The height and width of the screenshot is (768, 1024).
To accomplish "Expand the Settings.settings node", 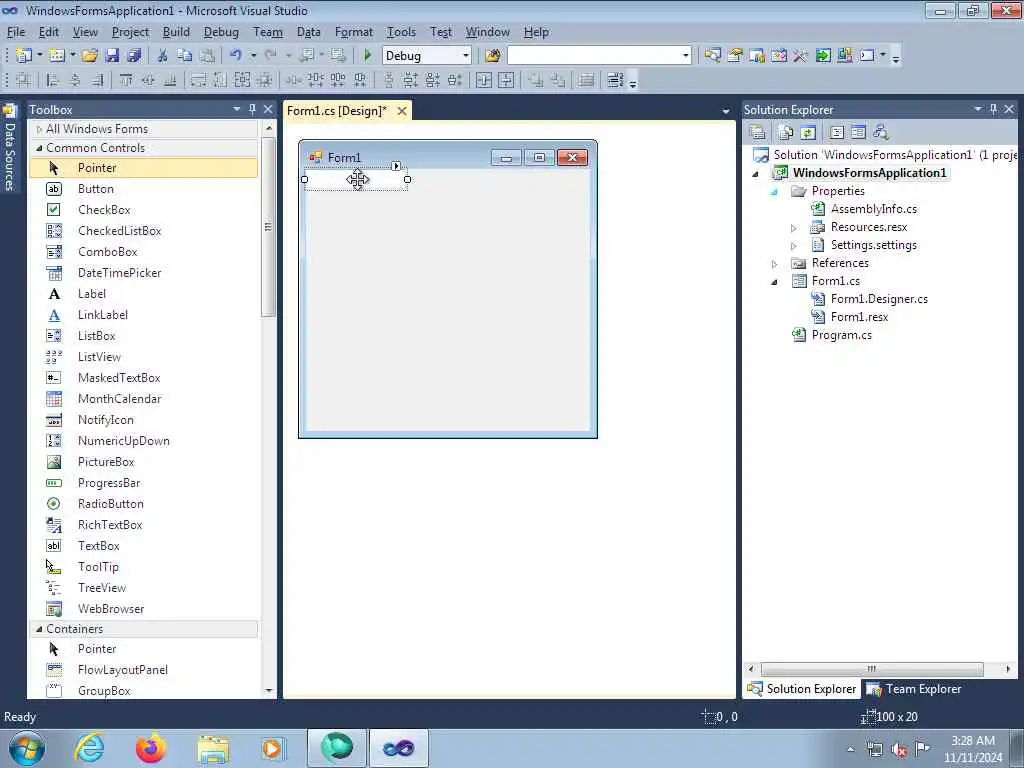I will point(793,246).
